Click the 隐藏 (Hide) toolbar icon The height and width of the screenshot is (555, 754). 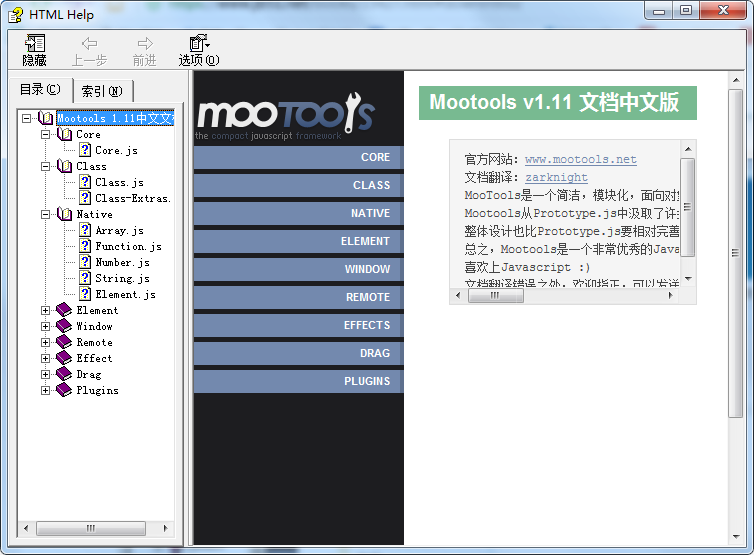coord(35,43)
